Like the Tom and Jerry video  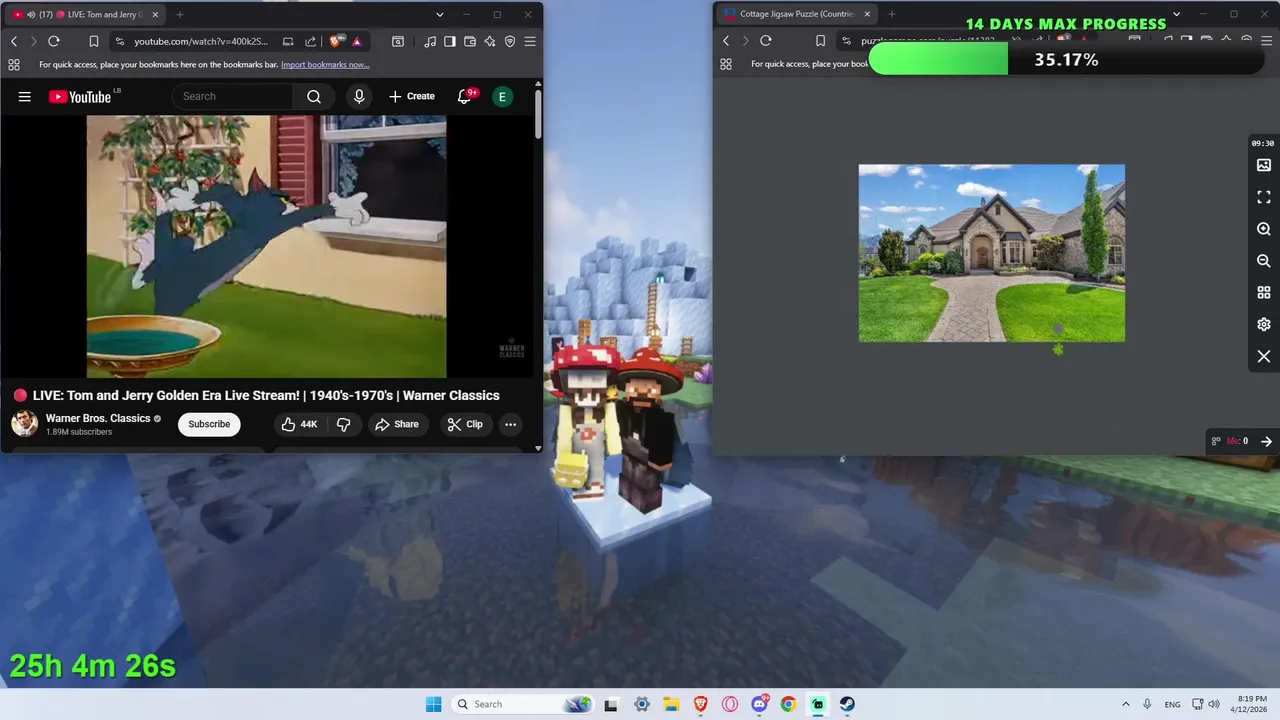tap(299, 424)
